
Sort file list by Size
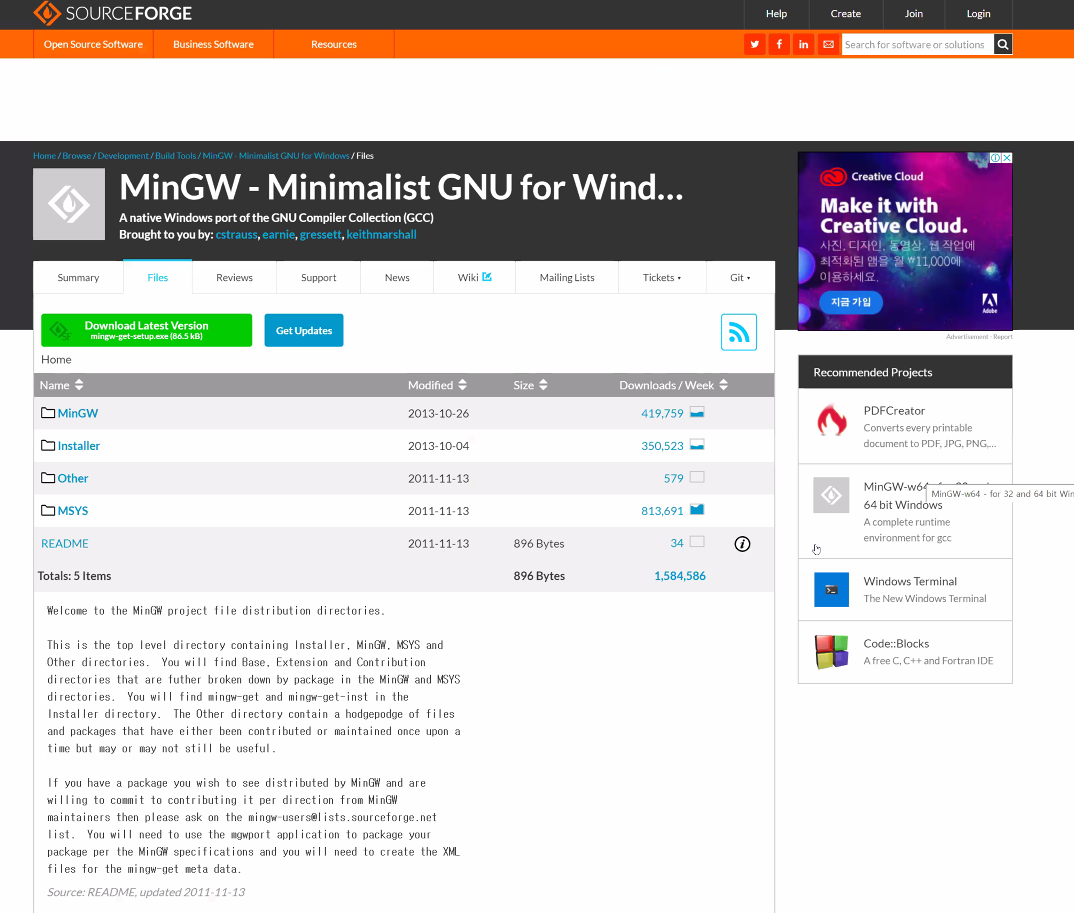[531, 386]
